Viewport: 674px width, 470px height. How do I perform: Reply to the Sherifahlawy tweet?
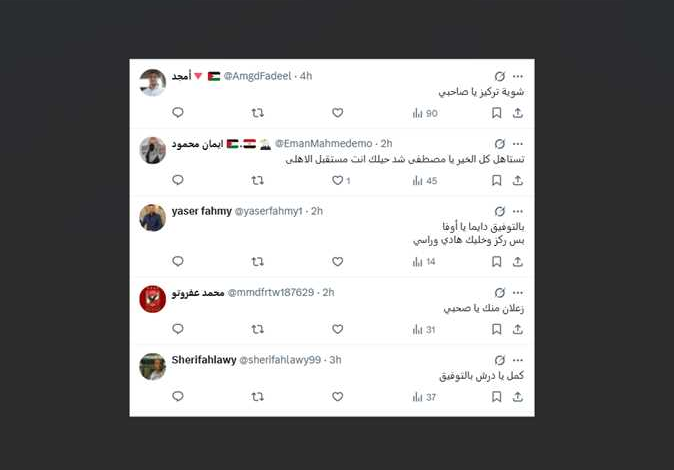pyautogui.click(x=178, y=396)
